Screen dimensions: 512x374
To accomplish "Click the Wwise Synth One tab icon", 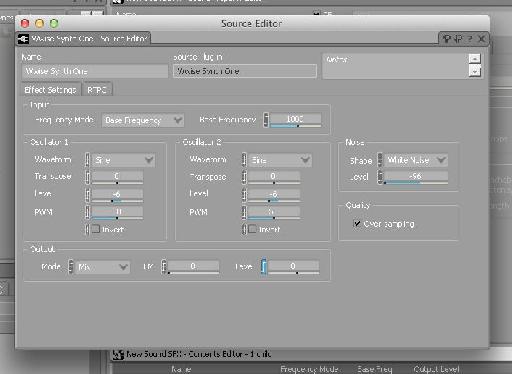I will [23, 39].
